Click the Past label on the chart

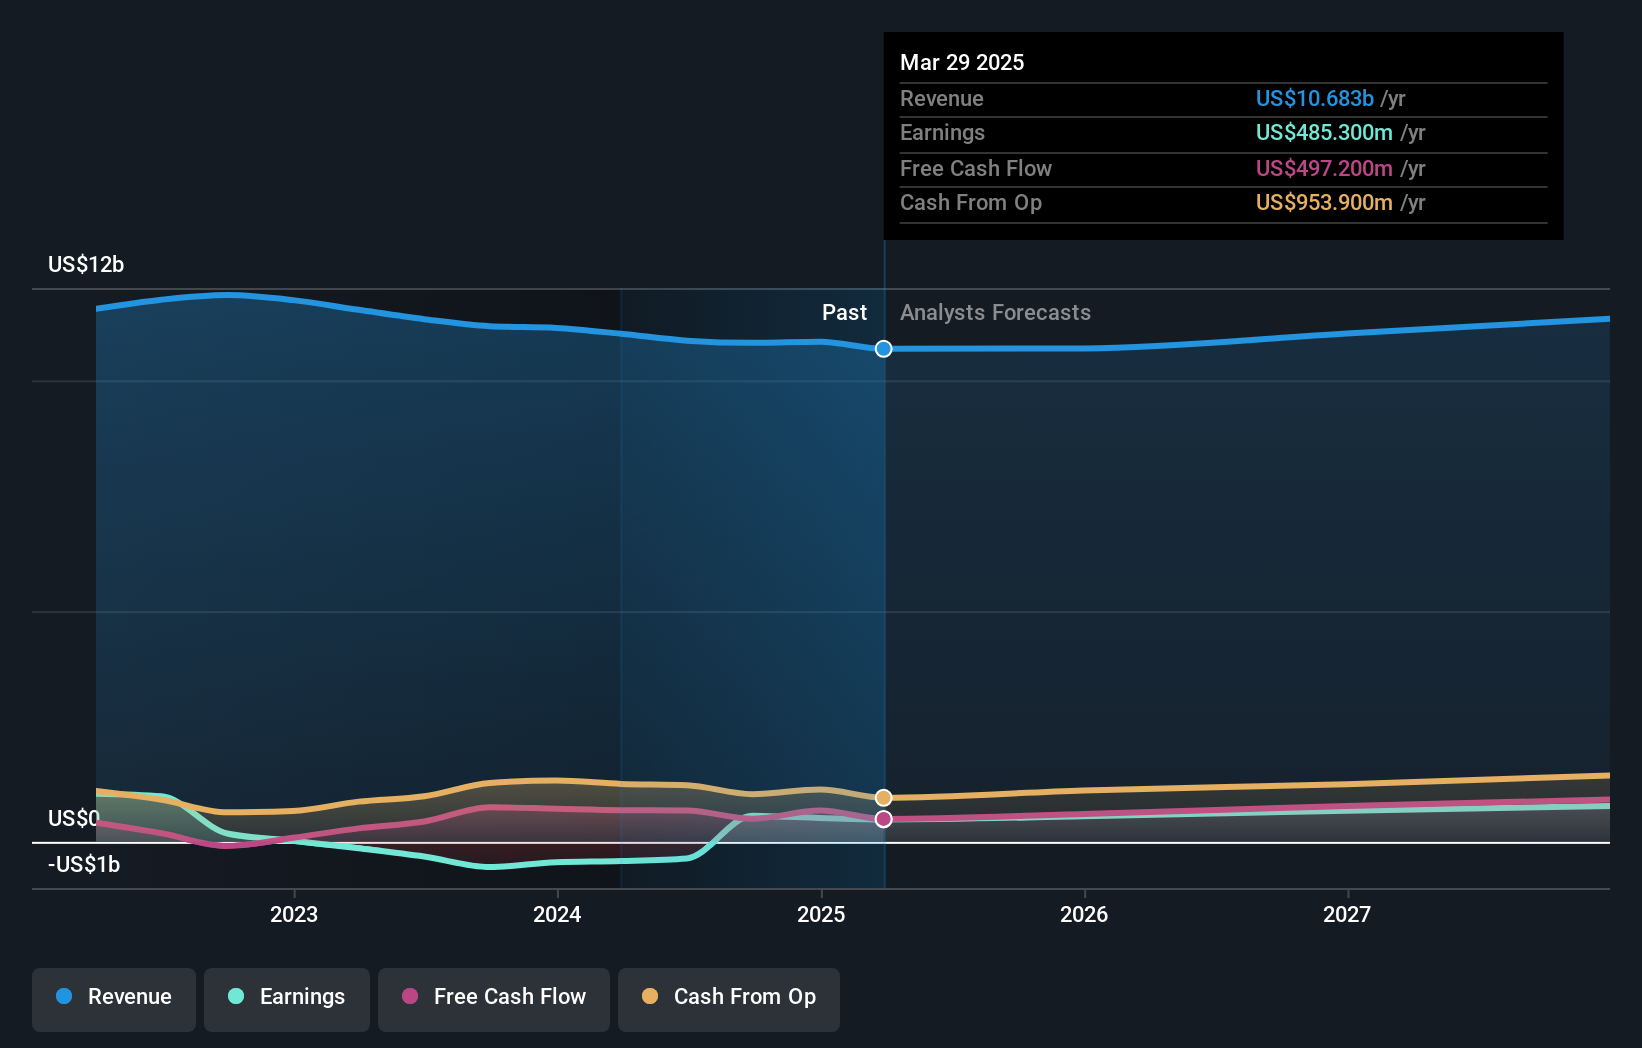click(844, 313)
